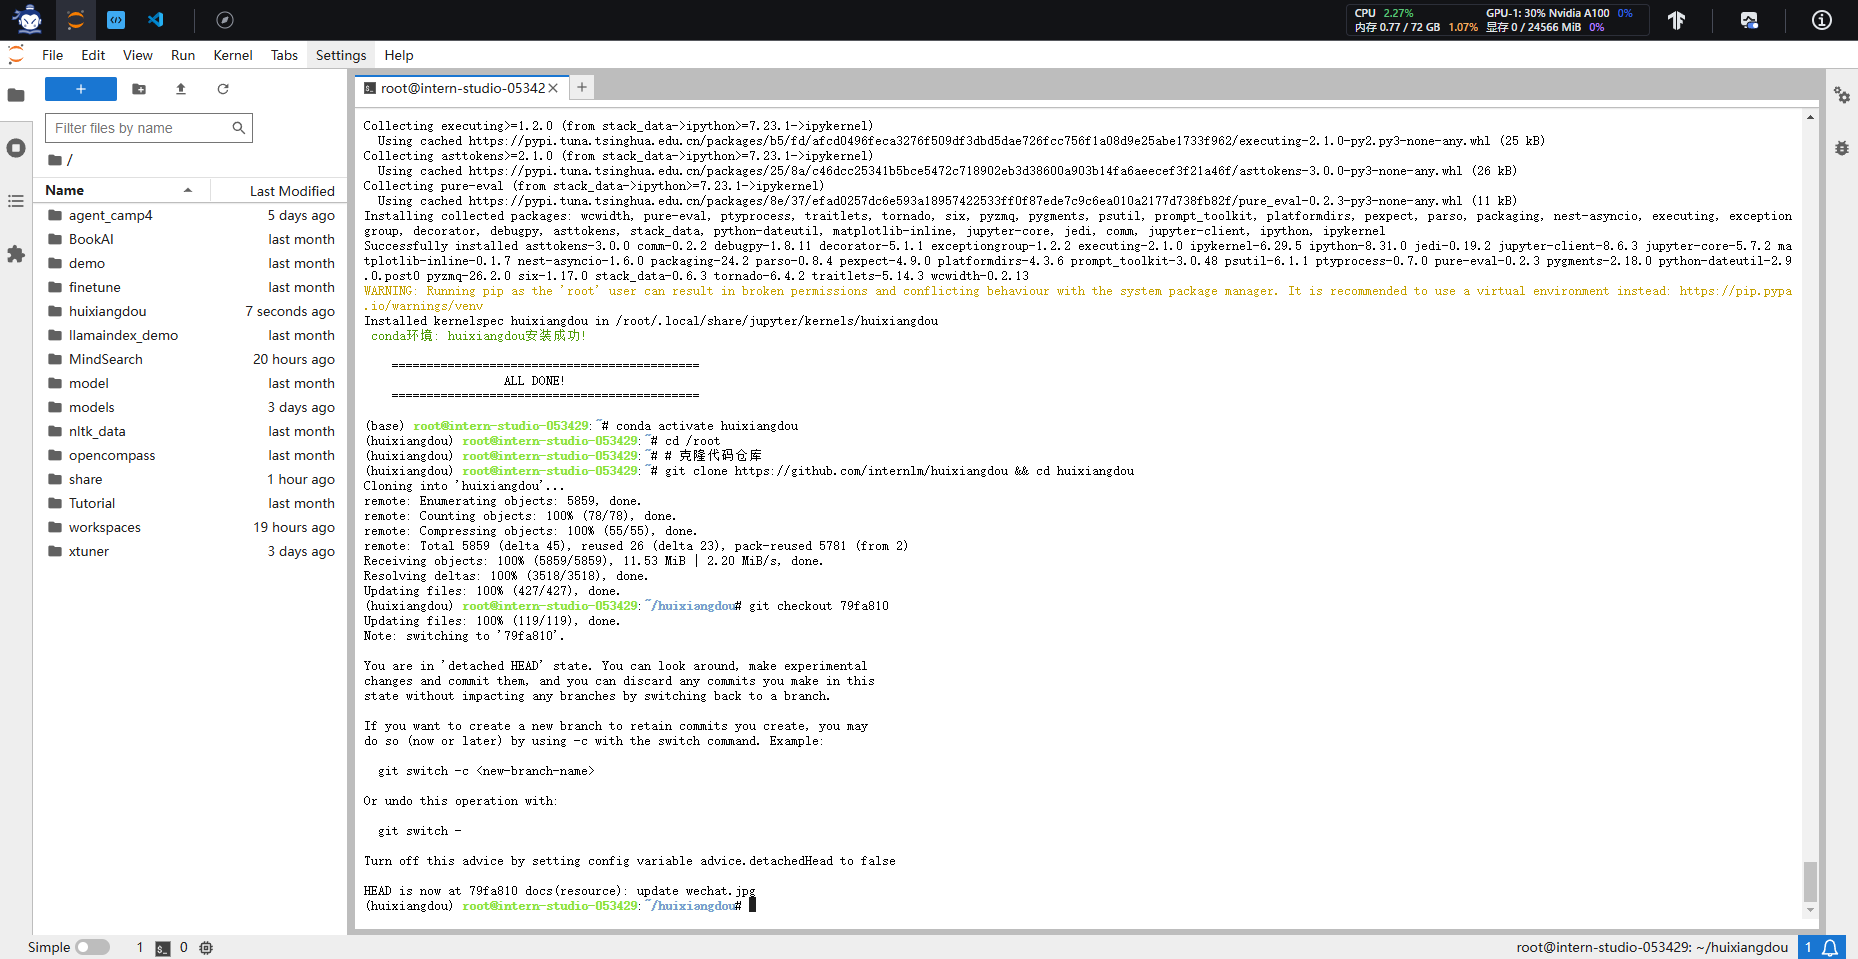Image resolution: width=1858 pixels, height=959 pixels.
Task: Select the MindSearch folder
Action: [x=190, y=359]
